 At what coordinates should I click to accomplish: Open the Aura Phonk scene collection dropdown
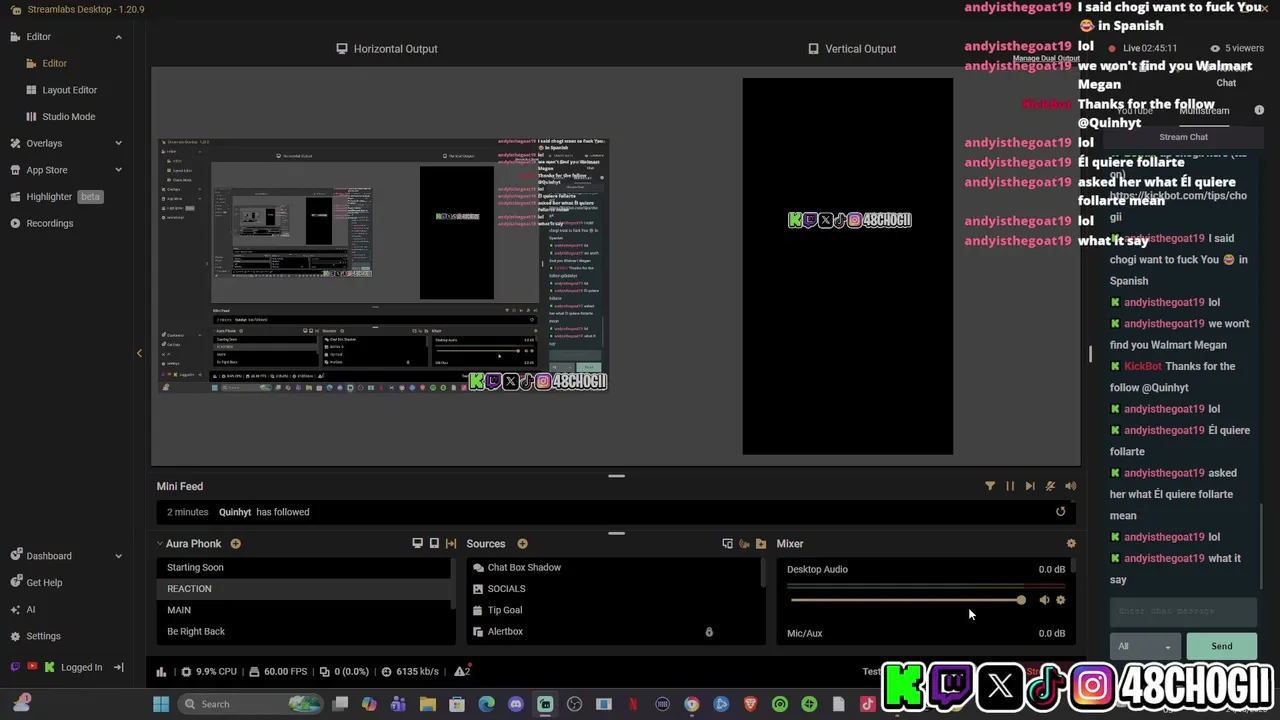[x=191, y=544]
